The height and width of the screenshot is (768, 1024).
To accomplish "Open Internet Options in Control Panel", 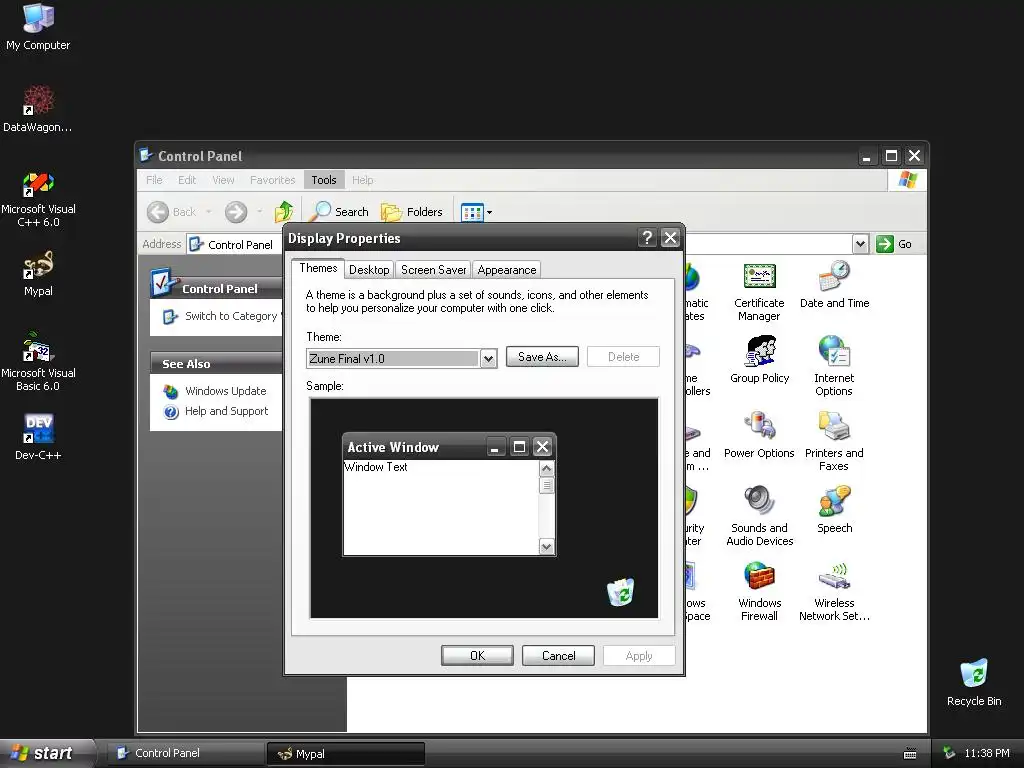I will coord(834,366).
